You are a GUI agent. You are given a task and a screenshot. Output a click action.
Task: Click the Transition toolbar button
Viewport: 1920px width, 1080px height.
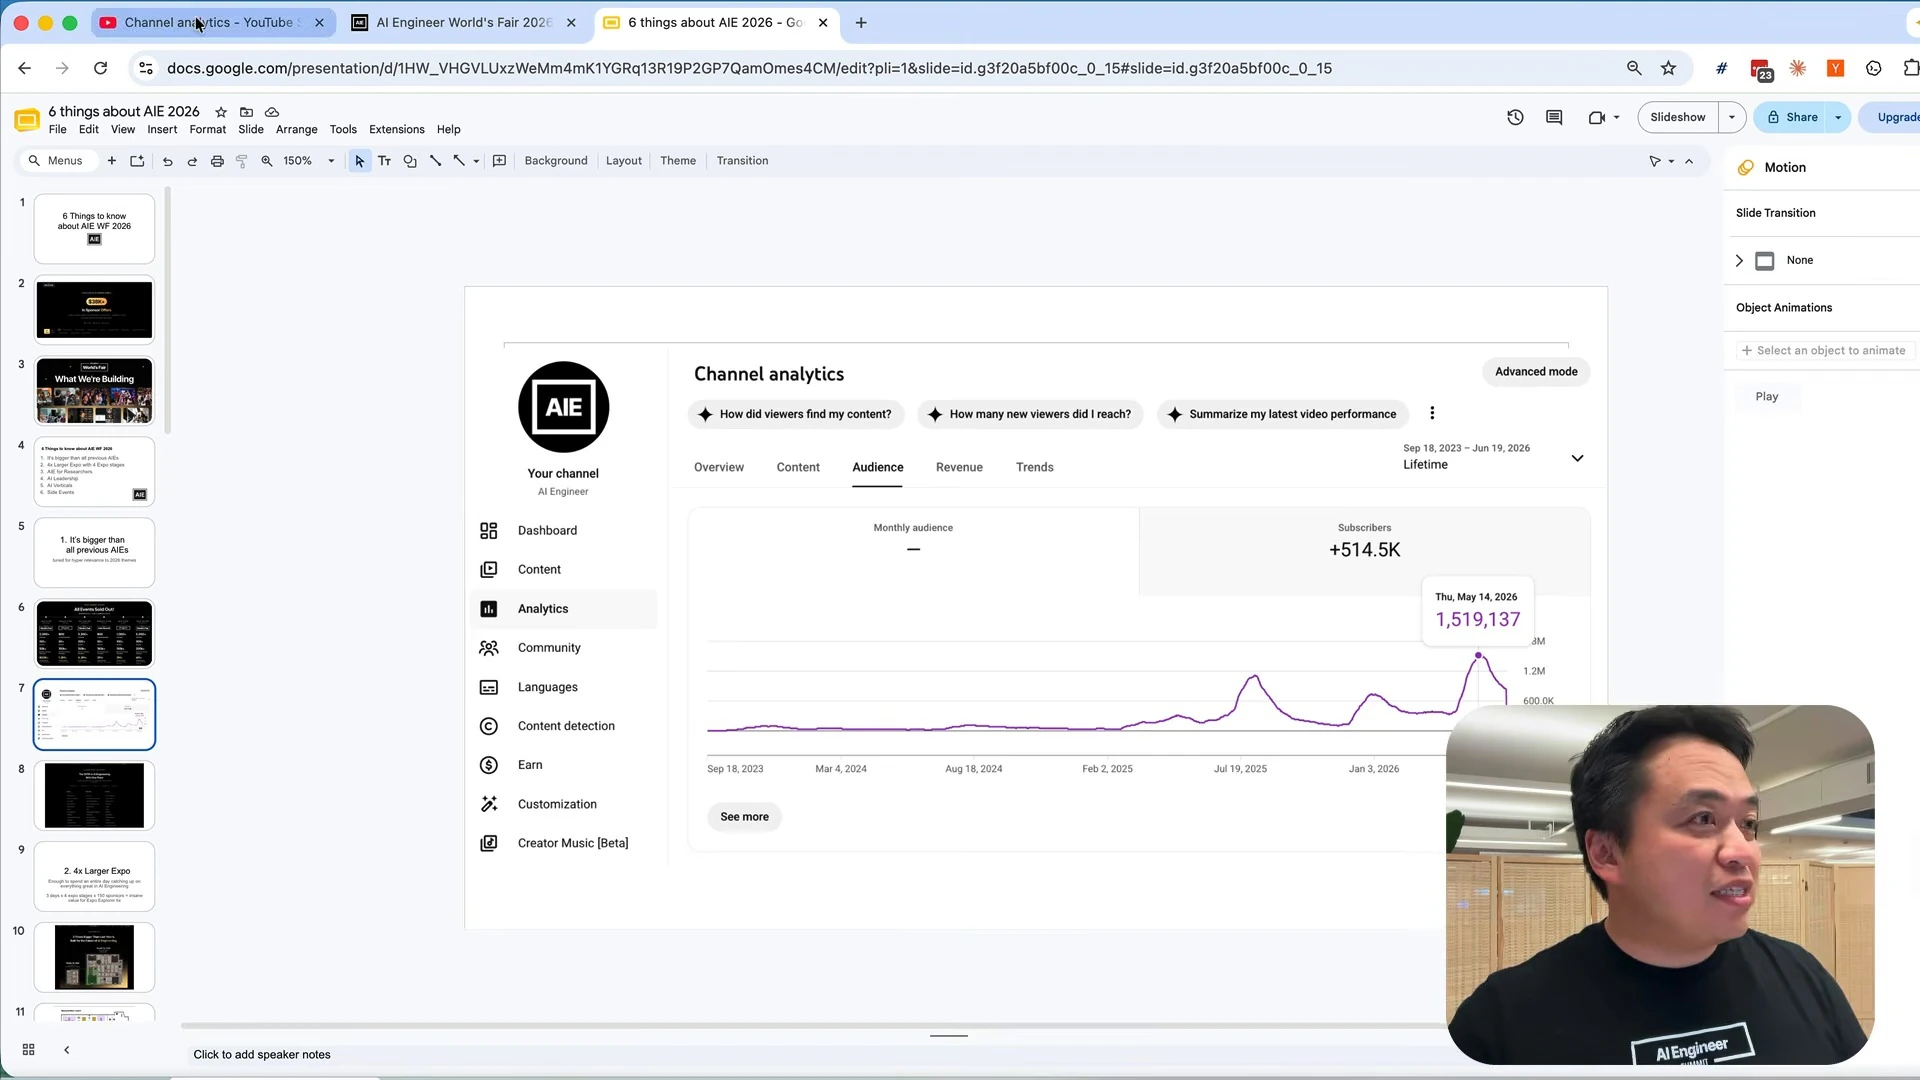coord(742,161)
